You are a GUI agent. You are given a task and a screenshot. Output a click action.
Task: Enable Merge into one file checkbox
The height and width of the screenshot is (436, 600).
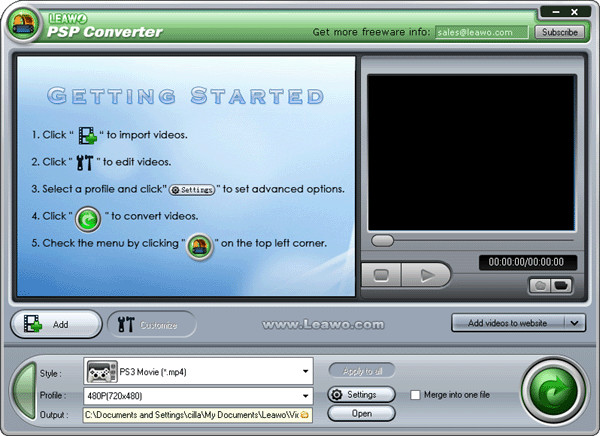click(x=415, y=395)
